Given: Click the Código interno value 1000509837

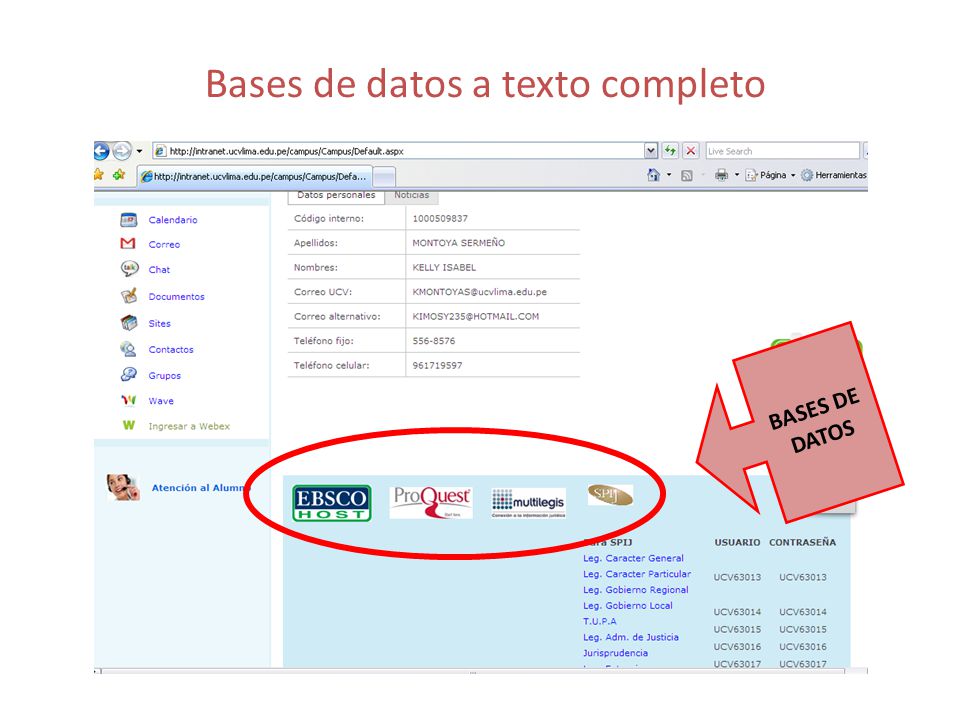Looking at the screenshot, I should point(440,219).
